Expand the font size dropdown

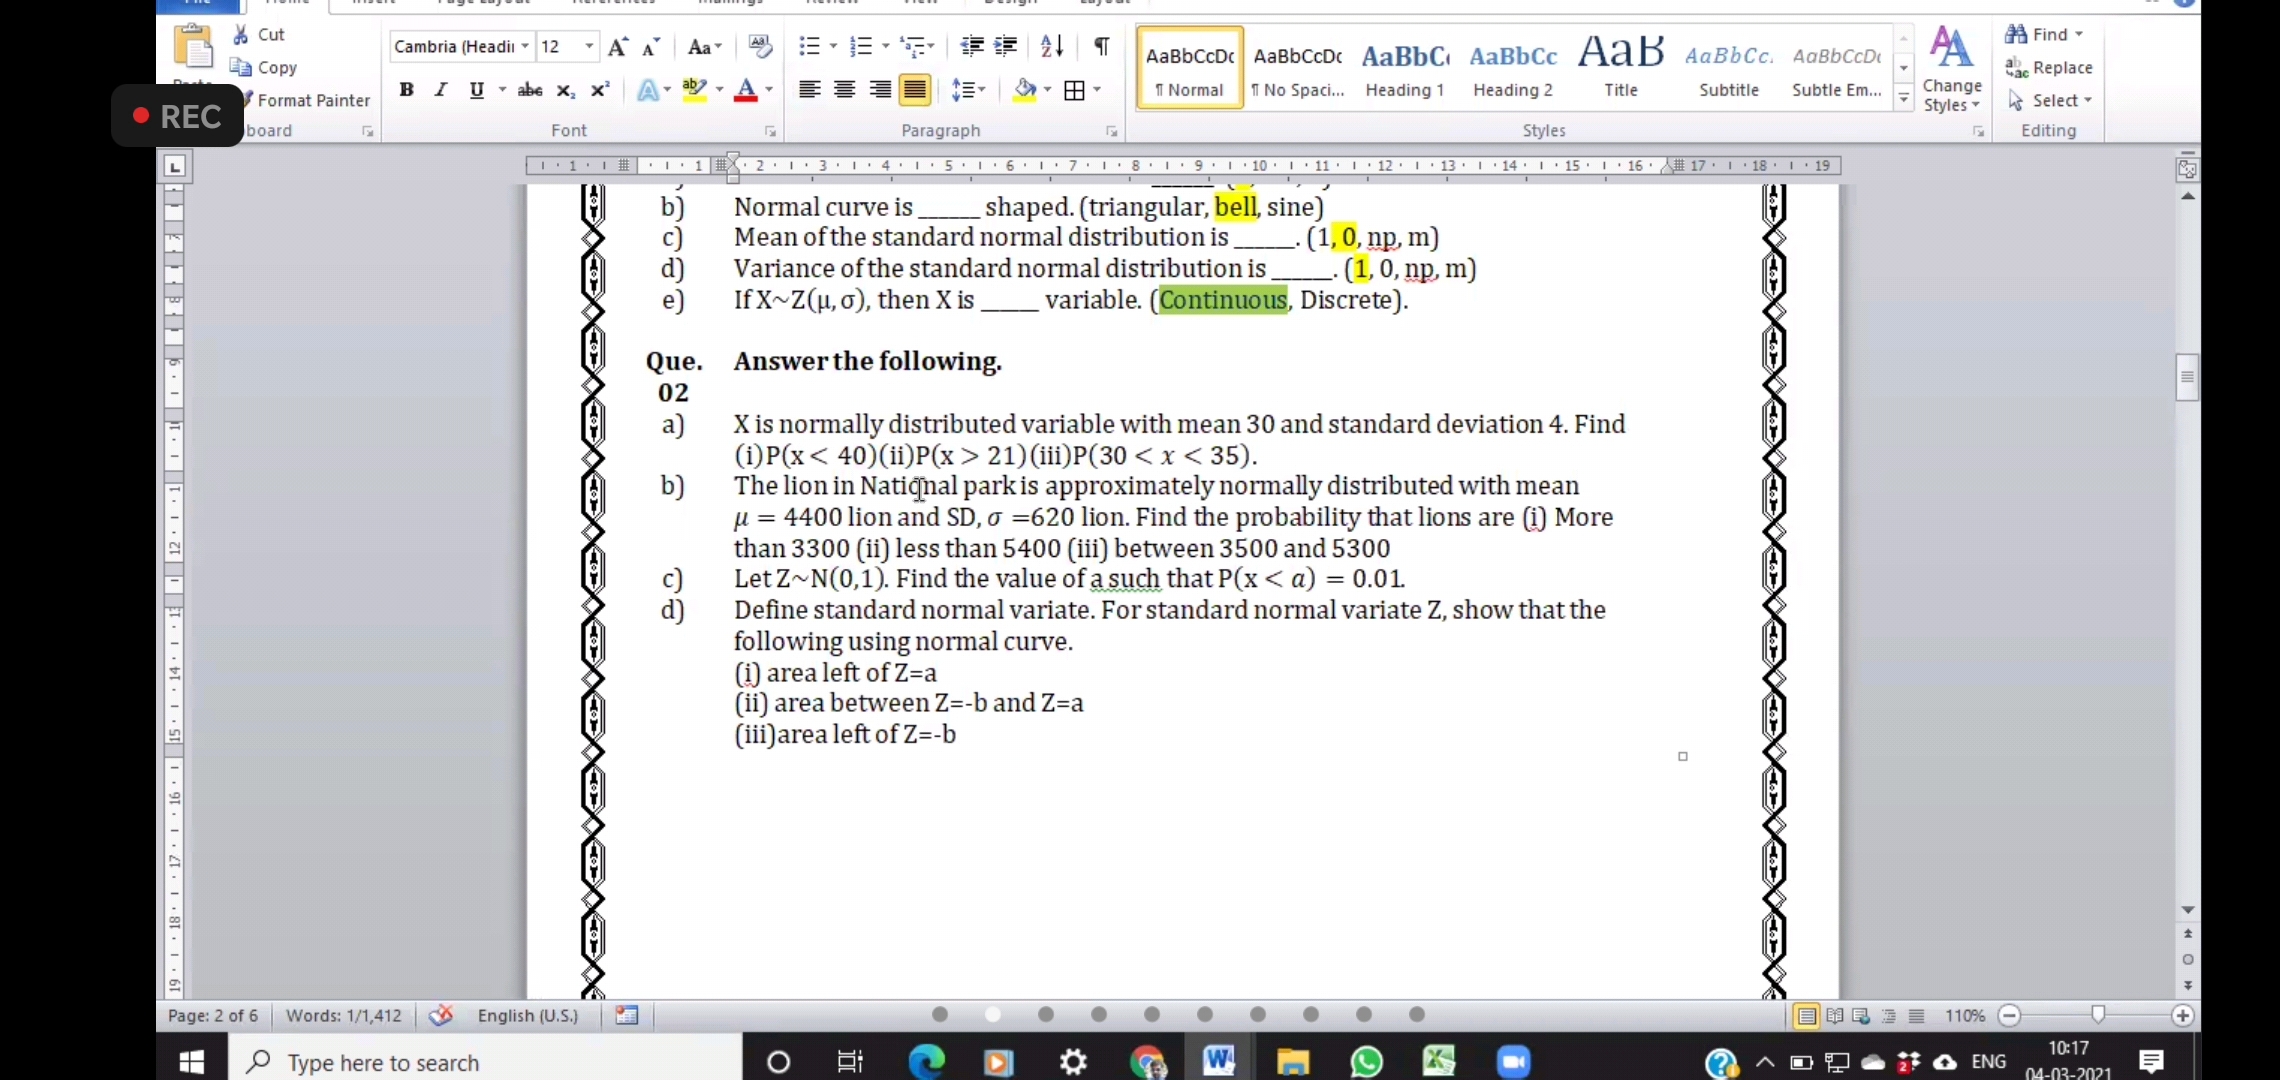[x=589, y=46]
